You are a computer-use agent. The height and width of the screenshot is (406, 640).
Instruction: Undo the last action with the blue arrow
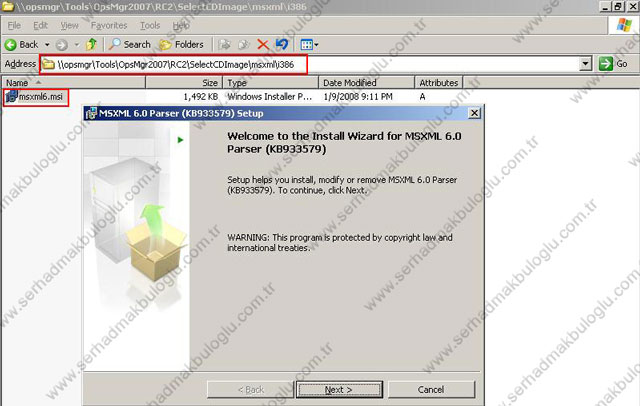[282, 44]
